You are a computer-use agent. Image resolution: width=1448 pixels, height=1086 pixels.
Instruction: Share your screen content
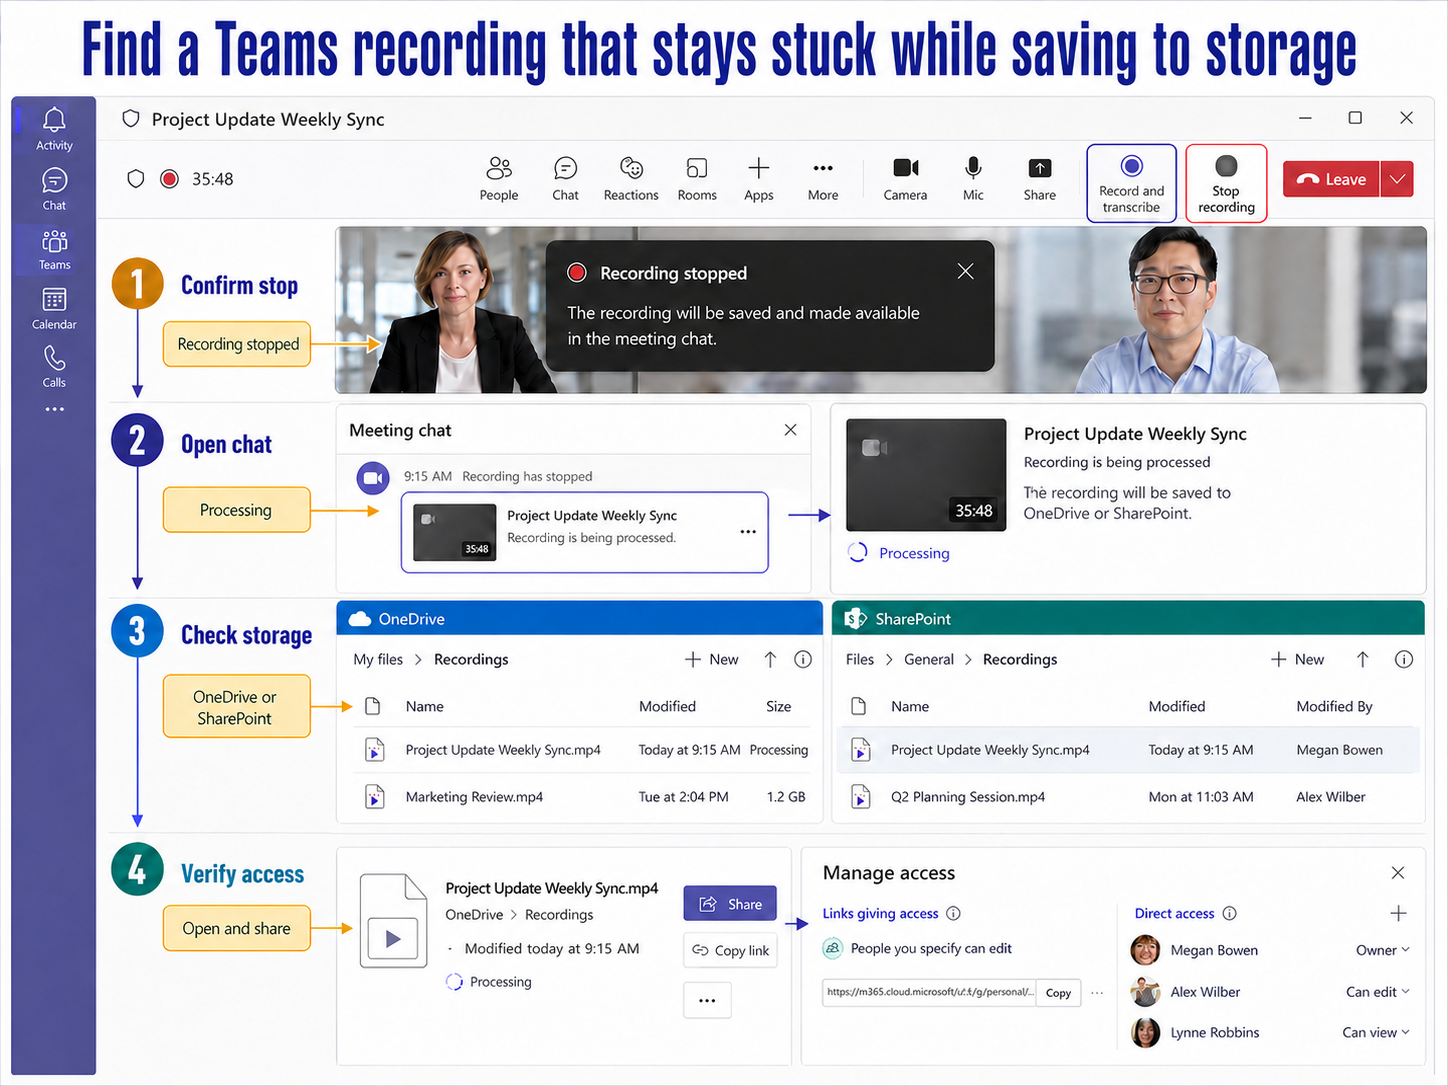coord(1040,179)
